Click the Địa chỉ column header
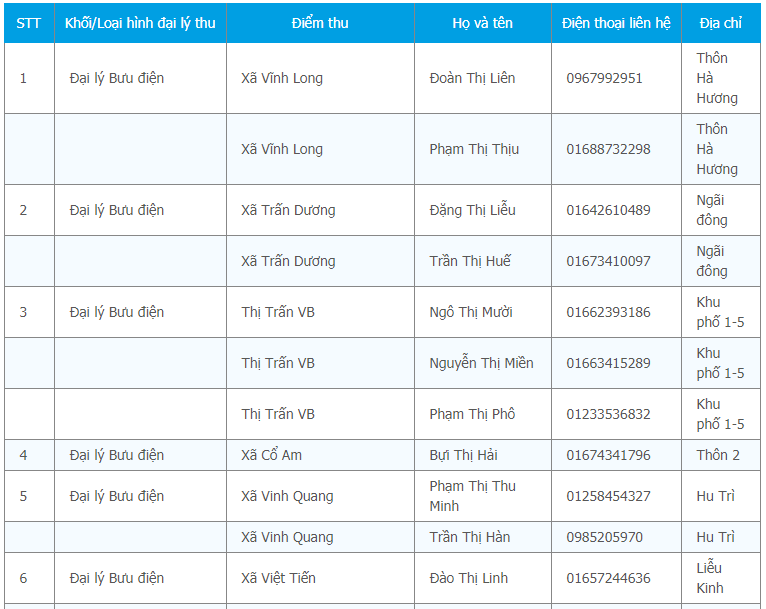 (720, 22)
